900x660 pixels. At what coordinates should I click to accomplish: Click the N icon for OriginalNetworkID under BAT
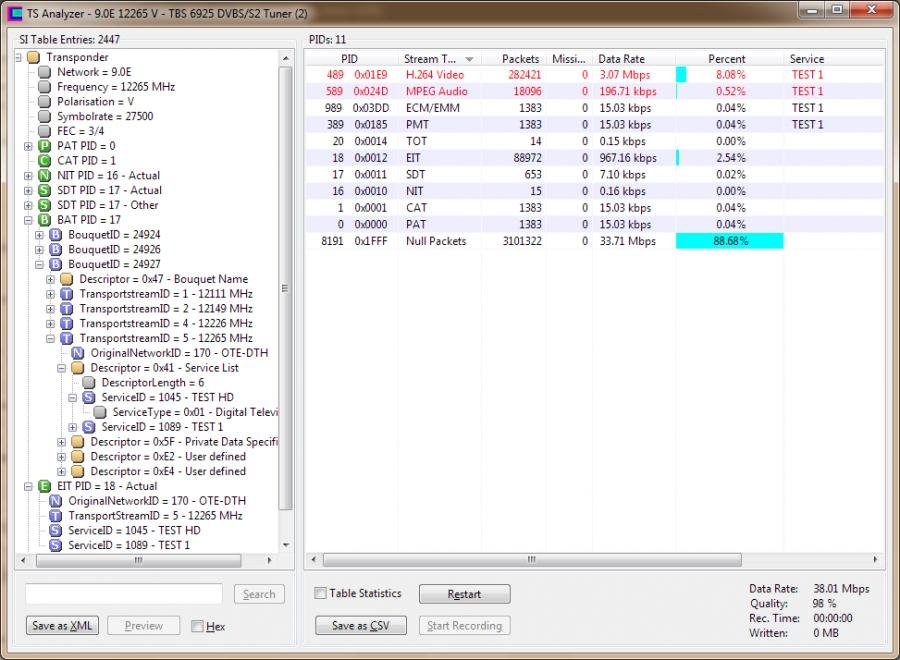[x=78, y=353]
